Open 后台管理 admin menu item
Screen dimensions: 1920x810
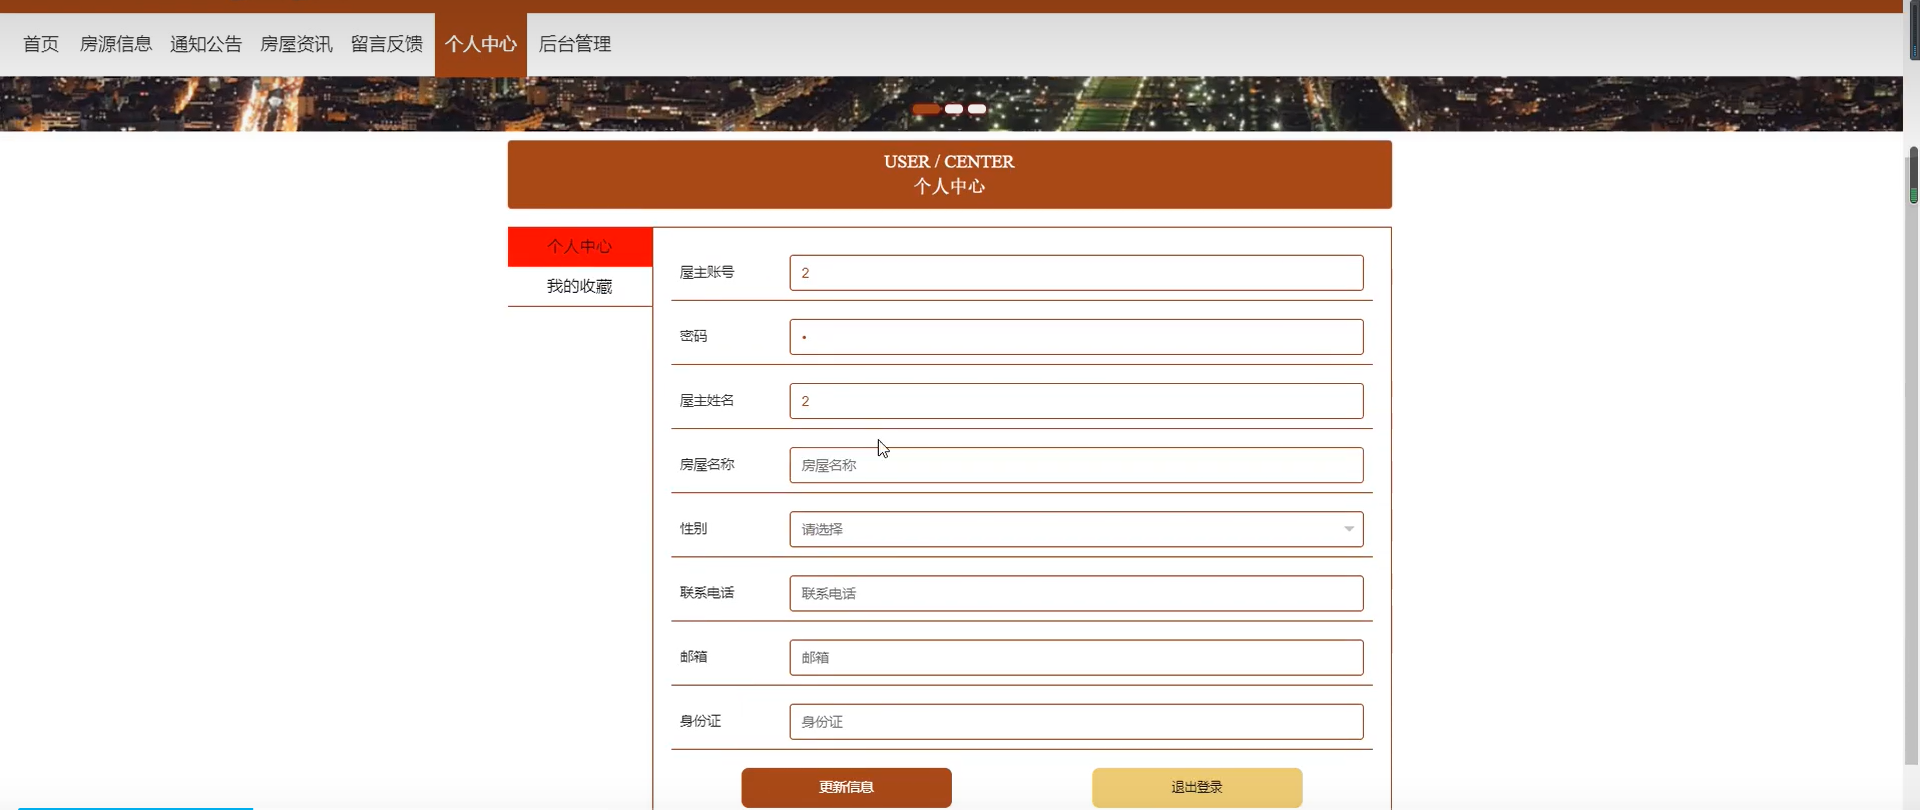point(575,44)
